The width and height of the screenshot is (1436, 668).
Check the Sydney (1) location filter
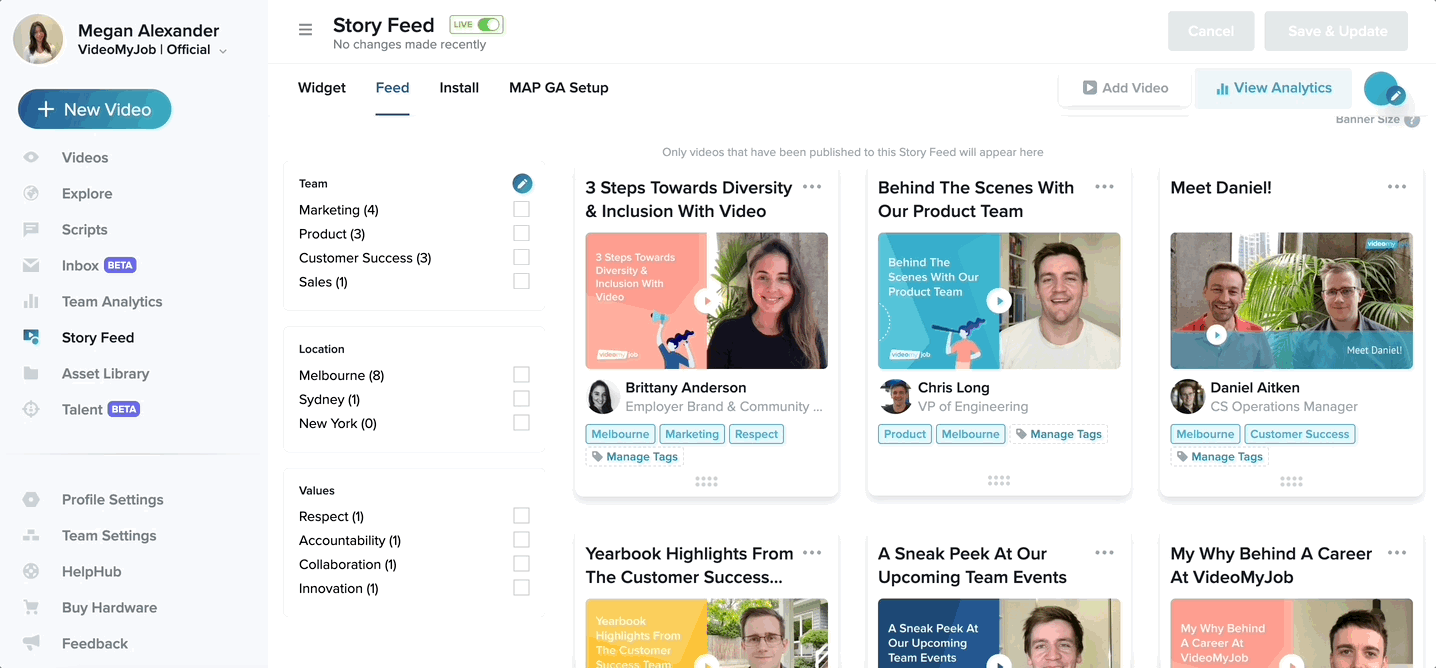[x=521, y=398]
